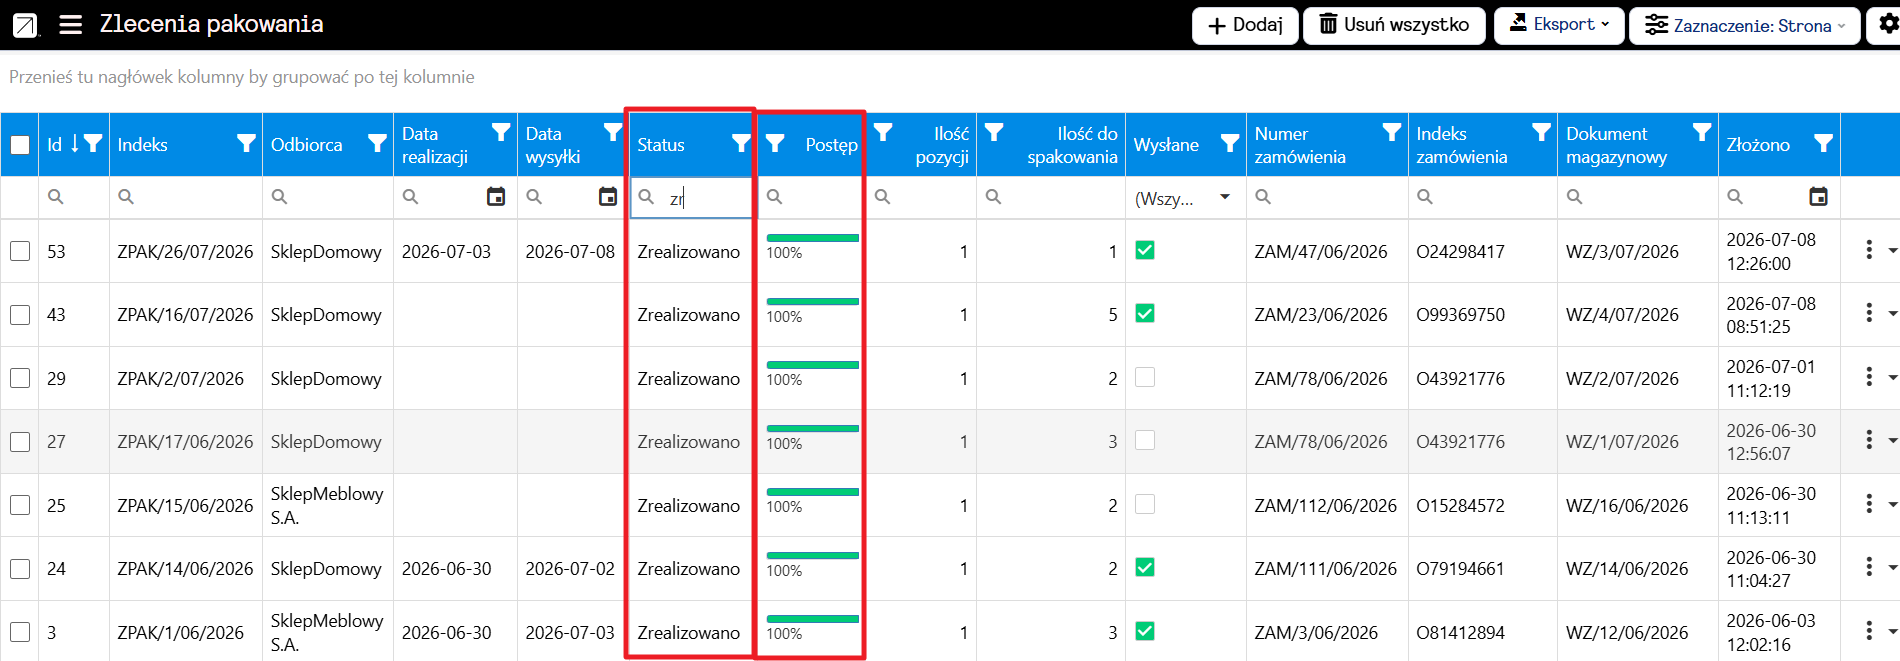The height and width of the screenshot is (661, 1900).
Task: Expand row dropdown arrow for Id 25
Action: [x=1892, y=504]
